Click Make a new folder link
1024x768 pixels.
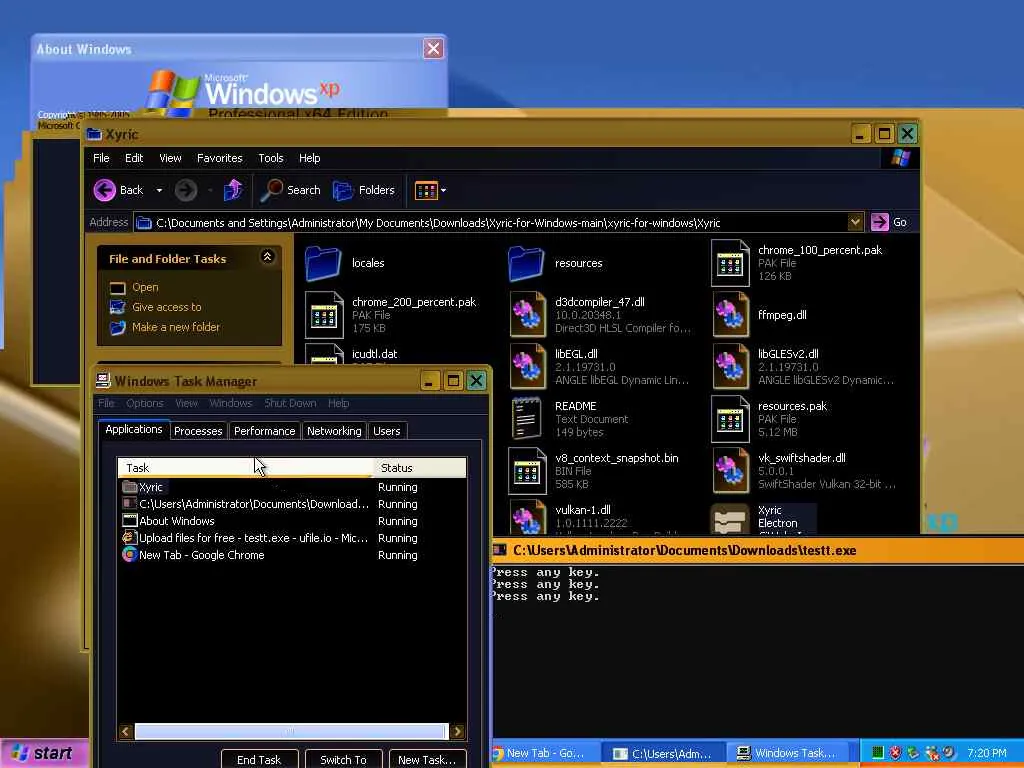(176, 327)
